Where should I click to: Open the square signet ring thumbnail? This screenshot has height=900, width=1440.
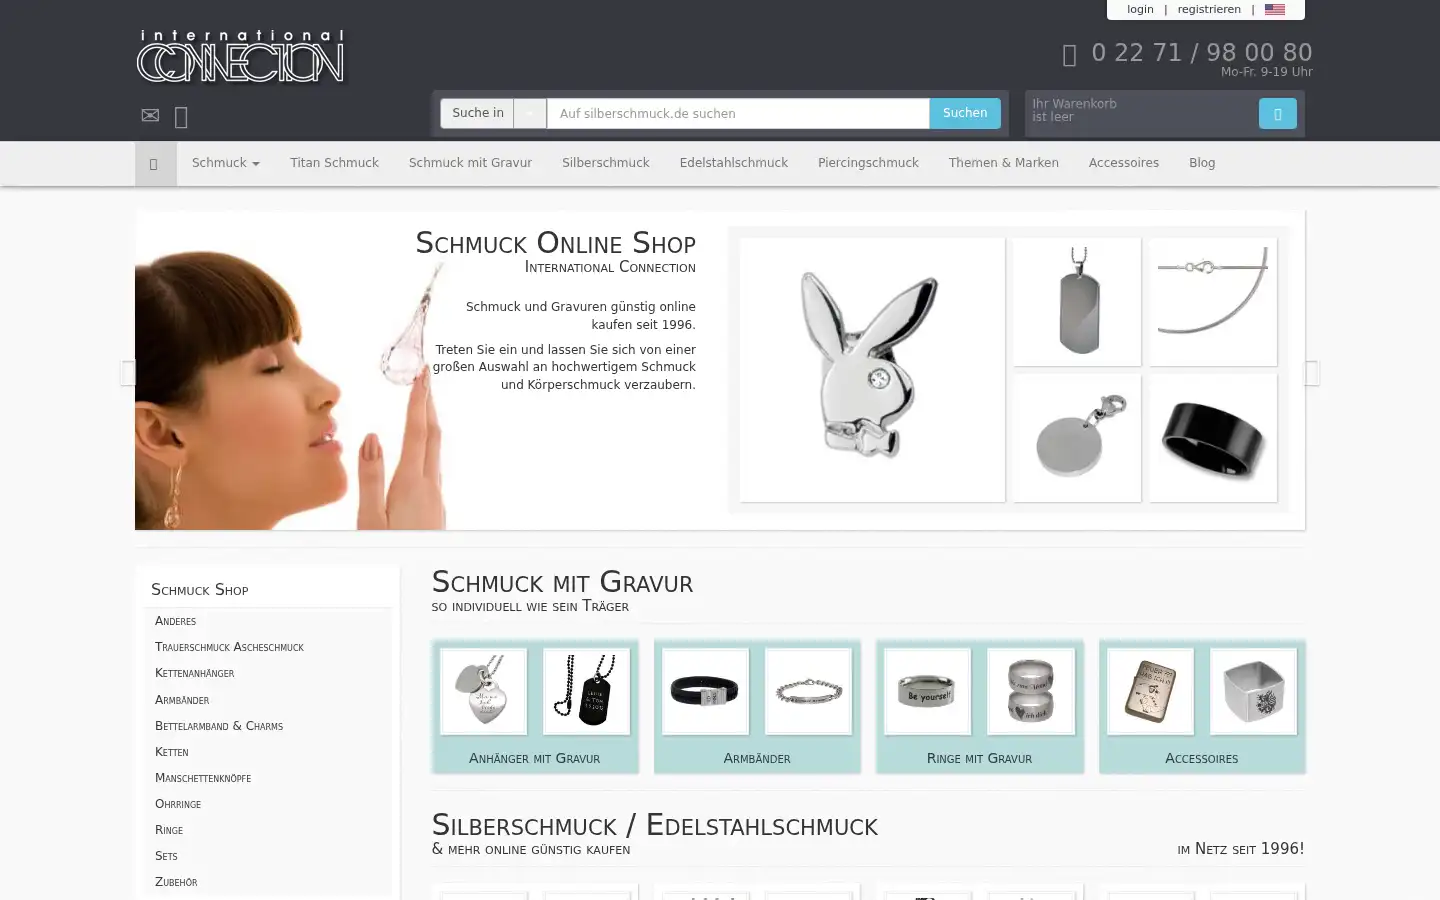(x=1253, y=692)
